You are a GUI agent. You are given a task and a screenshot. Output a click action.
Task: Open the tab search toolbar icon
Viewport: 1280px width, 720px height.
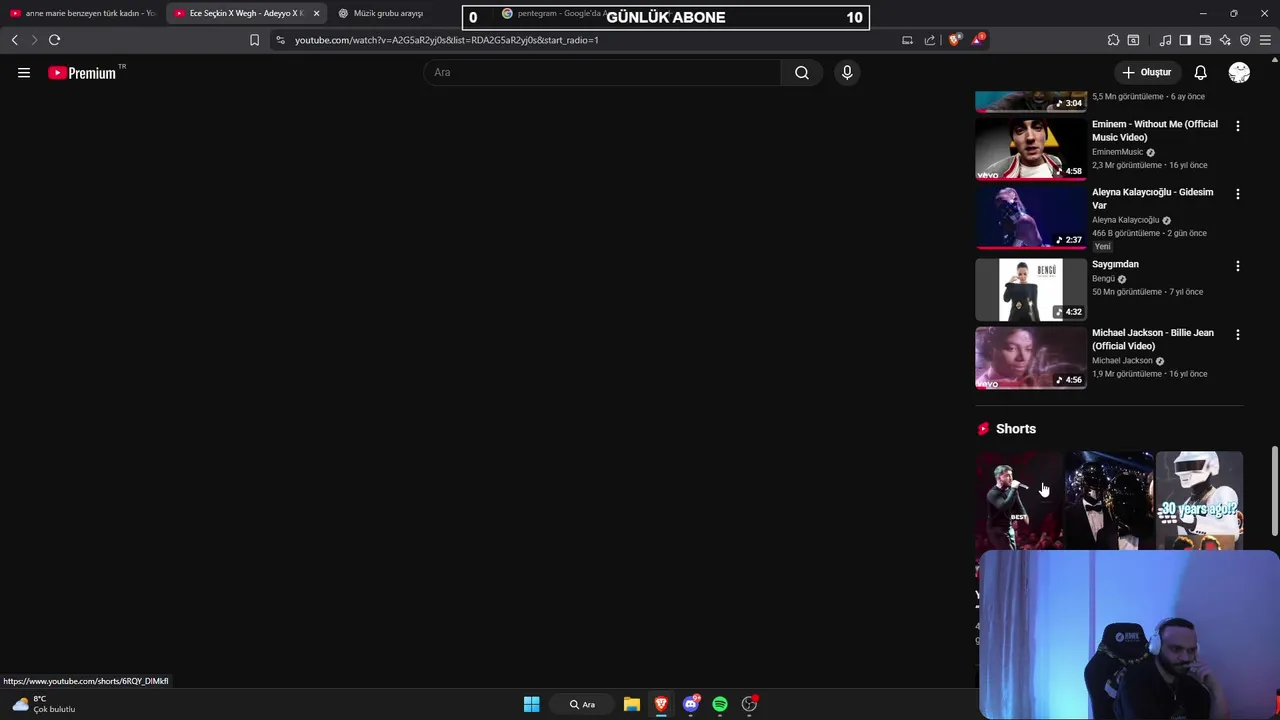click(1133, 40)
